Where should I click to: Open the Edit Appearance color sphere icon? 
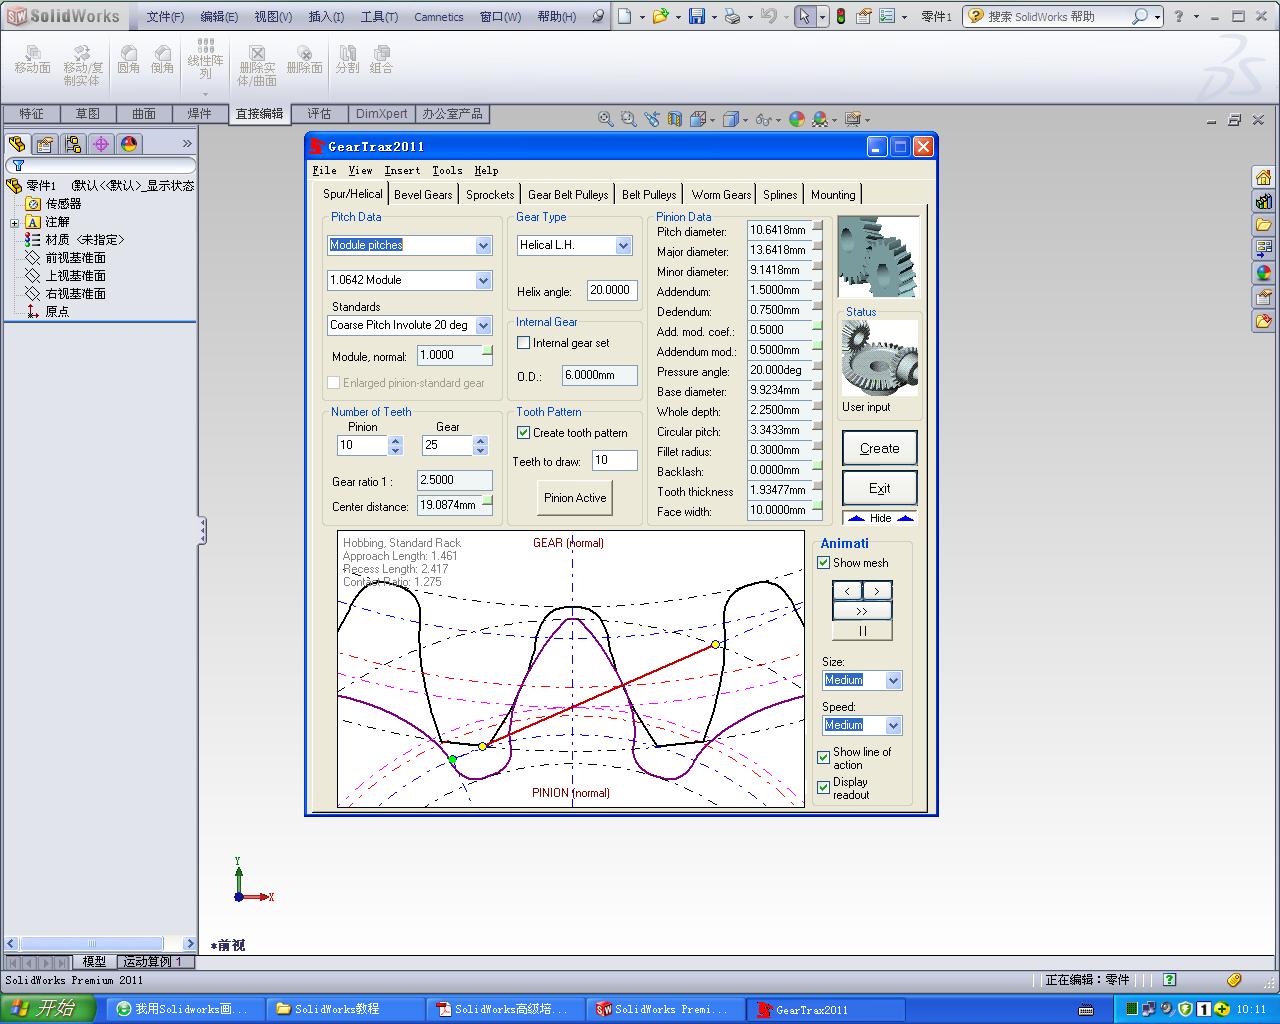click(x=797, y=119)
